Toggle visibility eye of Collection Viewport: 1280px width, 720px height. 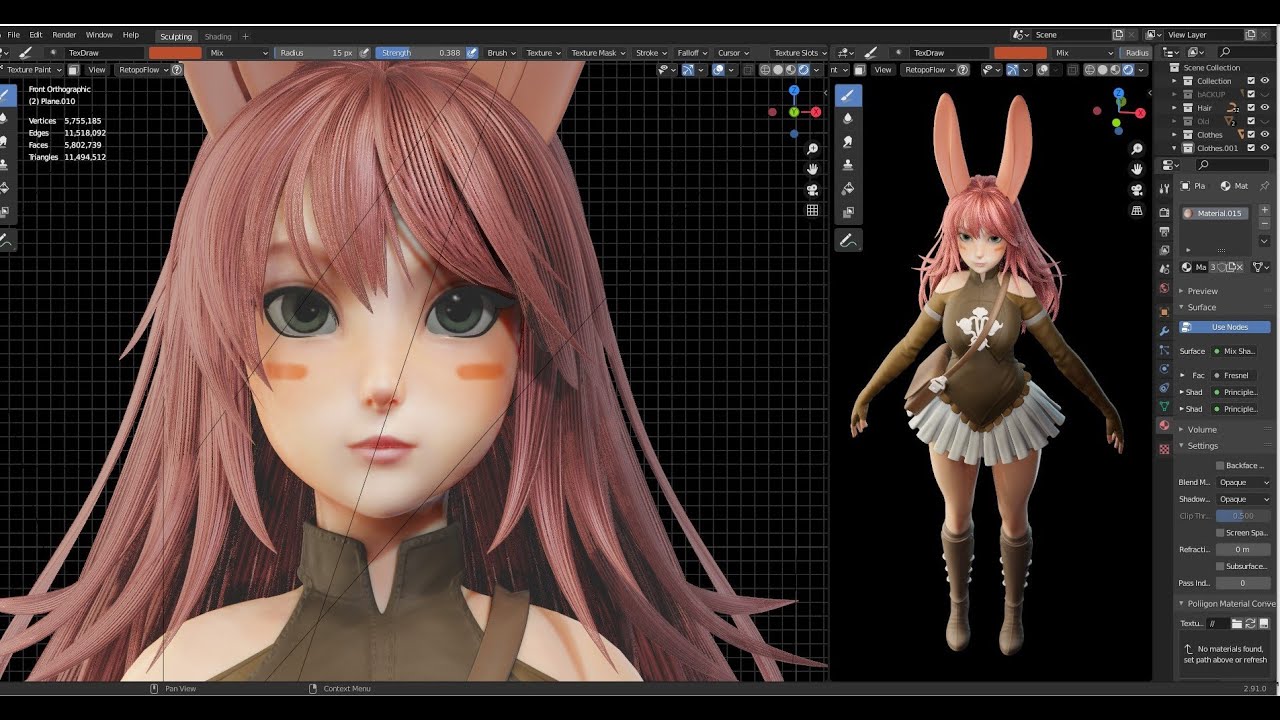1265,81
